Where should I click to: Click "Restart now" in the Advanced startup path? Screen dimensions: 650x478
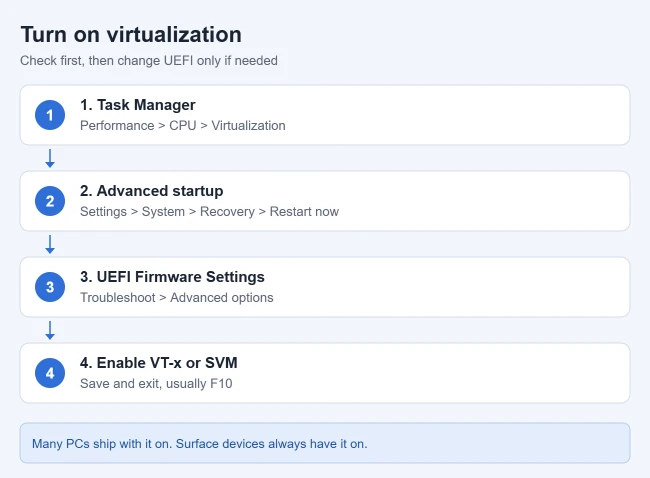[304, 211]
